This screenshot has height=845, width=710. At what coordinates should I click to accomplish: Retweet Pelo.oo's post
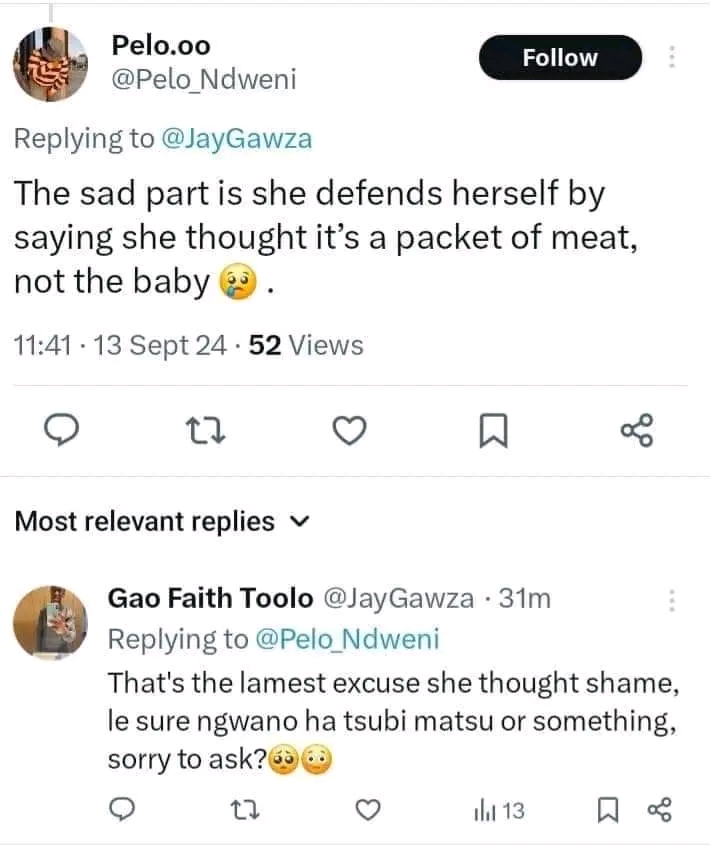point(207,431)
